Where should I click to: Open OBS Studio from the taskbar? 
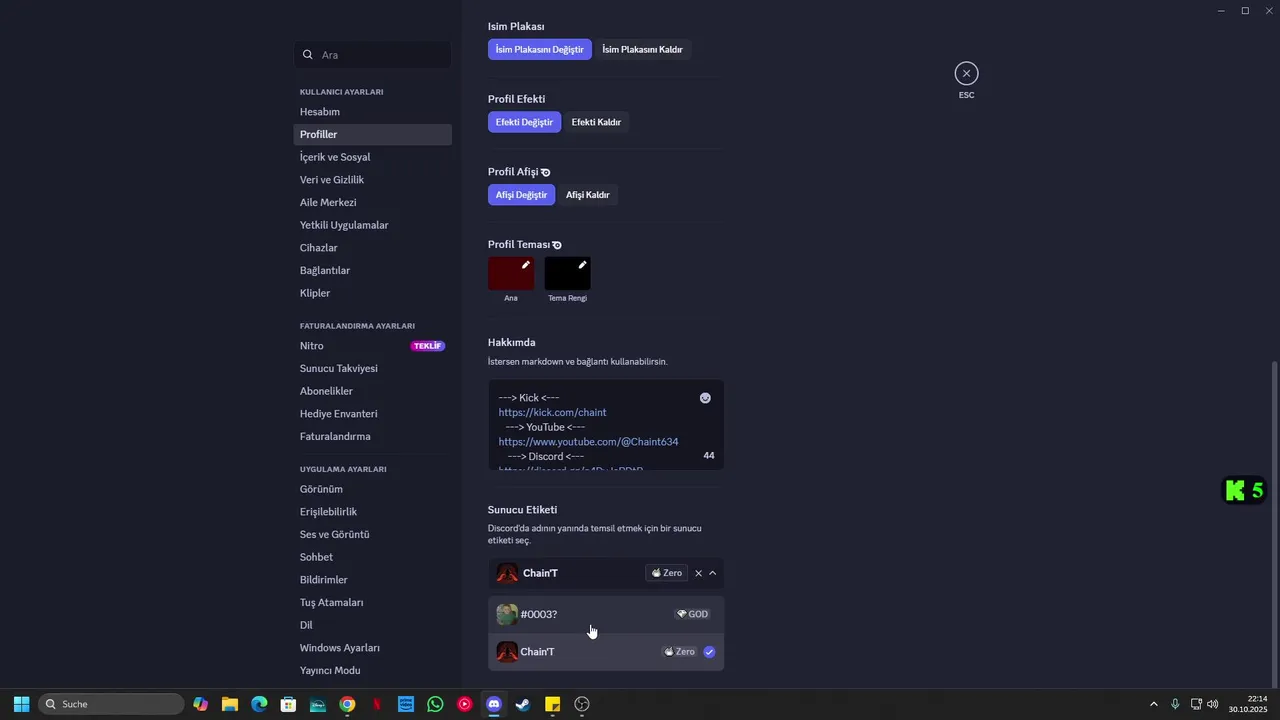point(582,704)
